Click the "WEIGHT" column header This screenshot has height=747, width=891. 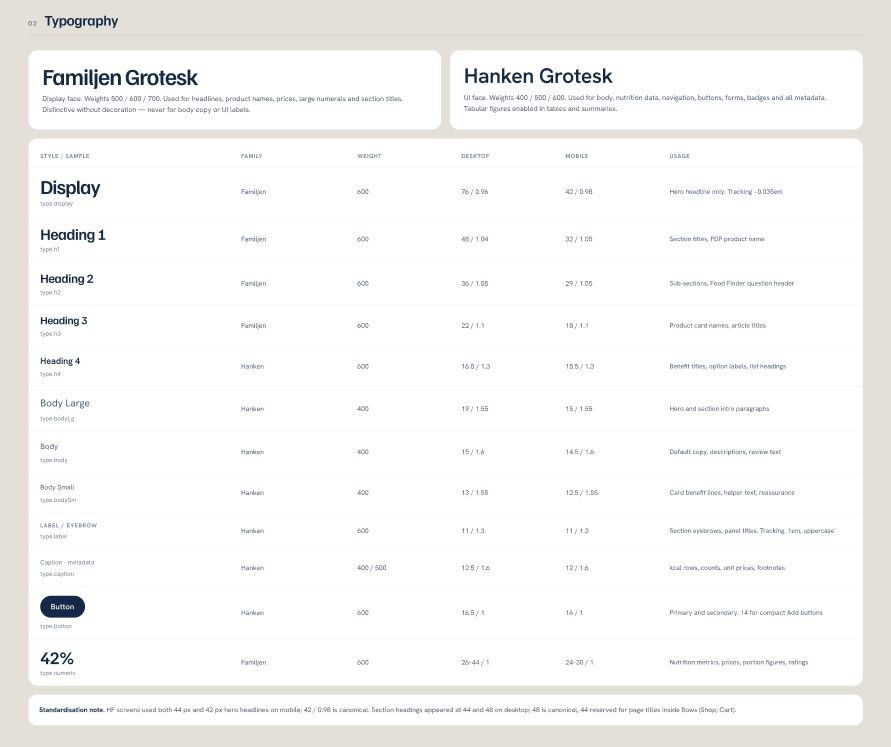[369, 156]
